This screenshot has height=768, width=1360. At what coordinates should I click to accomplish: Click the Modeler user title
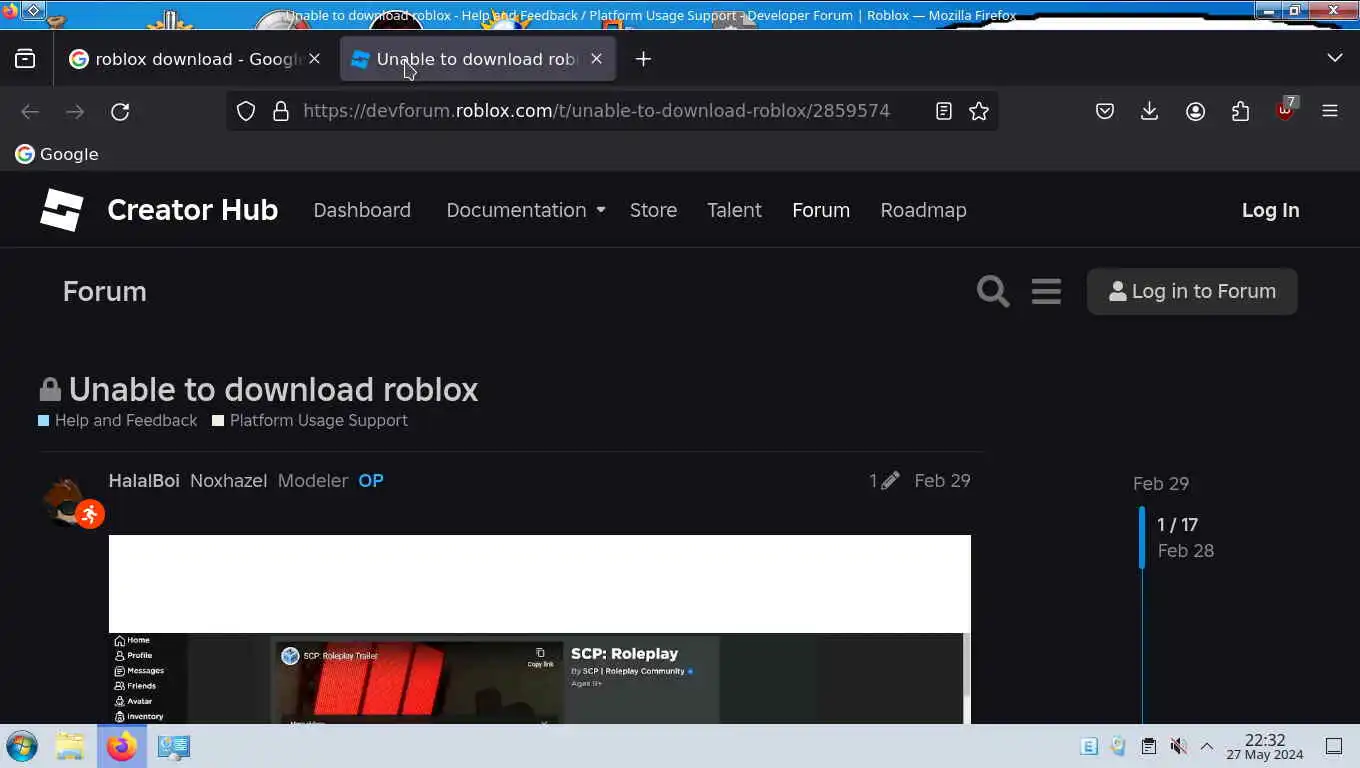[x=313, y=481]
